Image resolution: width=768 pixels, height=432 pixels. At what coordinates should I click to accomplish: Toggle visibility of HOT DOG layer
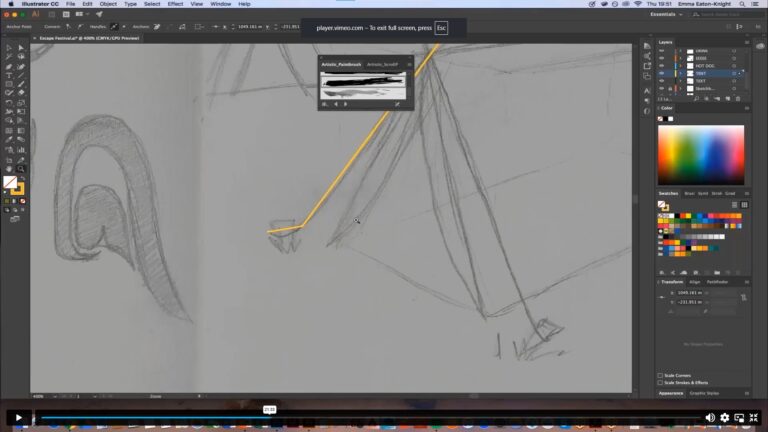(x=662, y=66)
